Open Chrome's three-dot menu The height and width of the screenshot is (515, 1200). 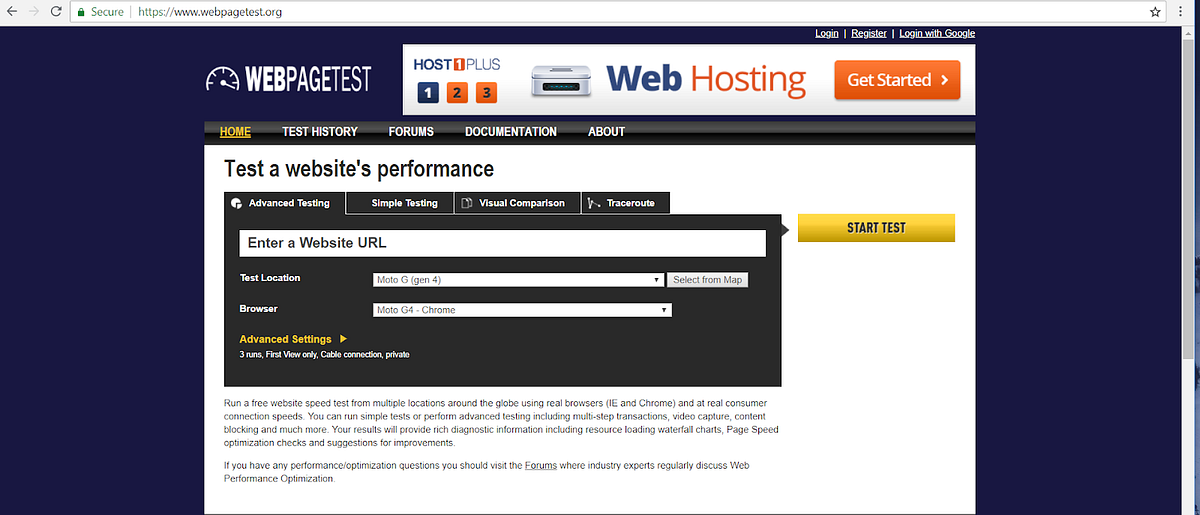(1183, 12)
